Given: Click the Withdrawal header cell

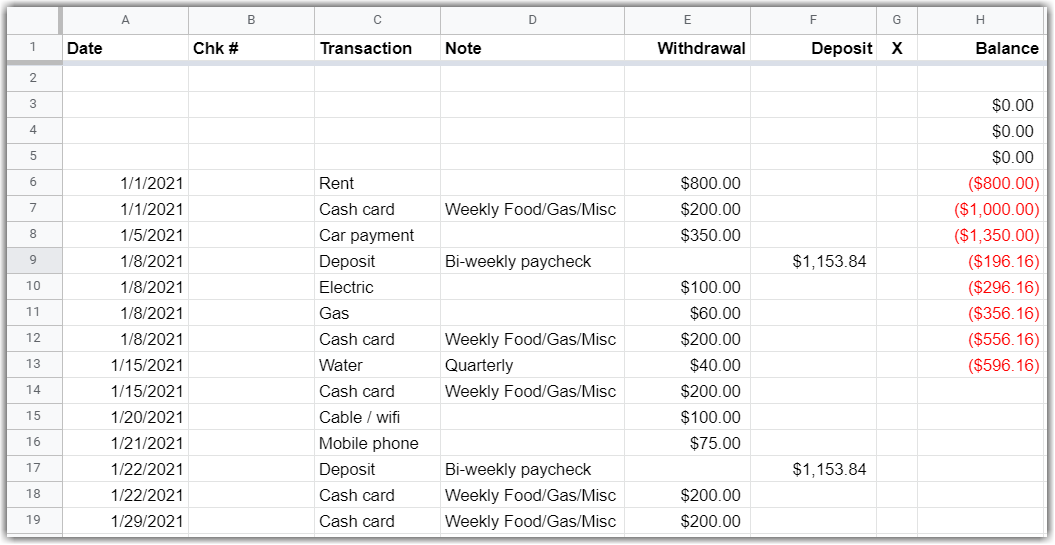Looking at the screenshot, I should 687,48.
